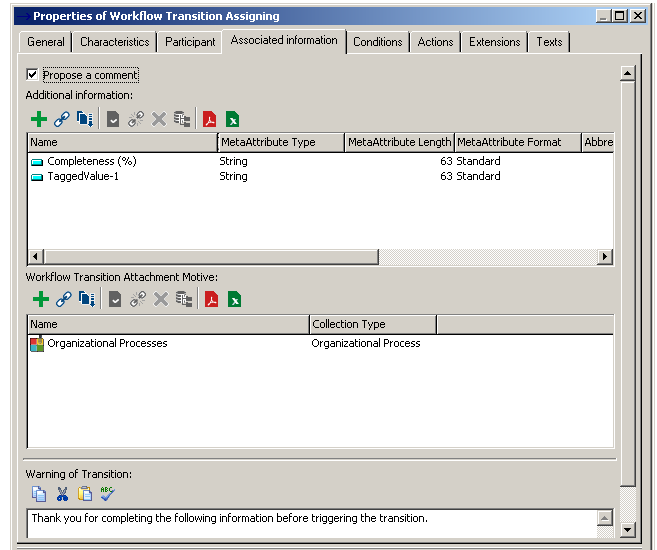Go to the Participant tab
This screenshot has width=657, height=550.
pyautogui.click(x=190, y=42)
